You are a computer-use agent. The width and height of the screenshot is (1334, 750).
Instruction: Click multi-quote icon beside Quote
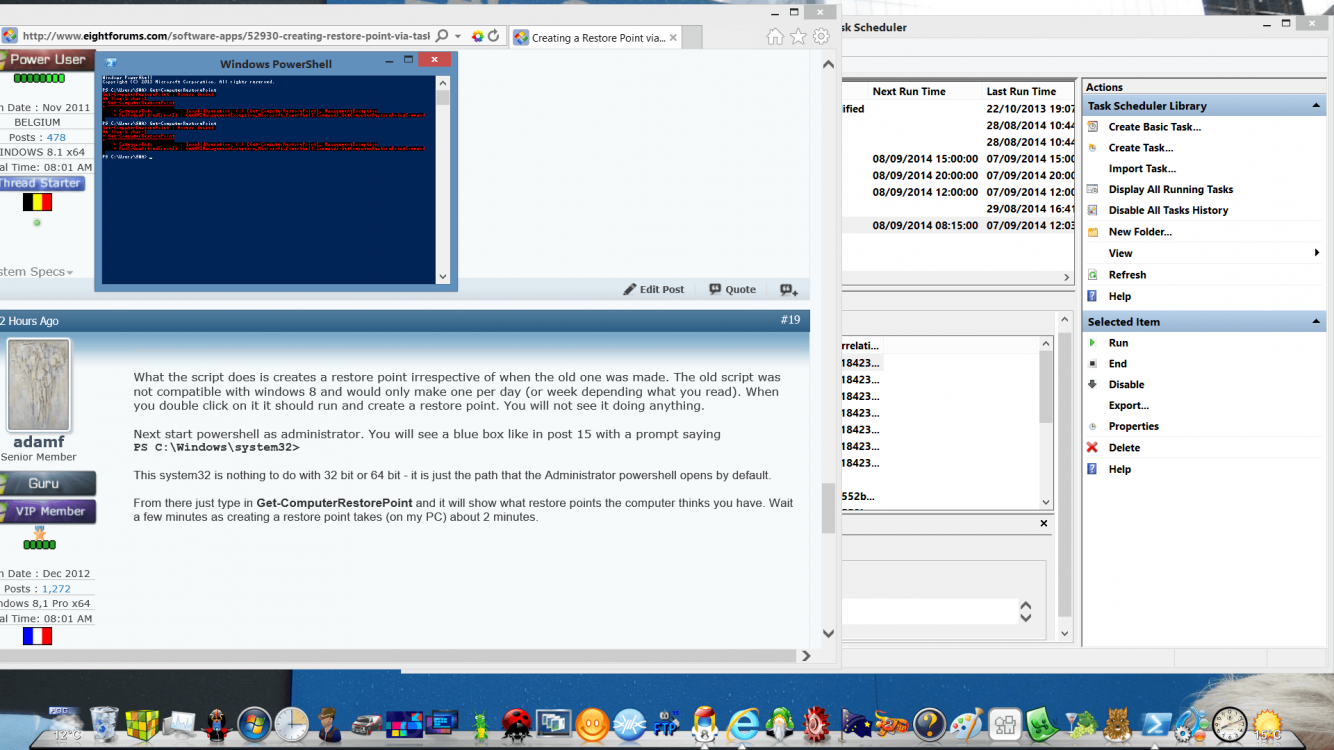click(x=789, y=290)
